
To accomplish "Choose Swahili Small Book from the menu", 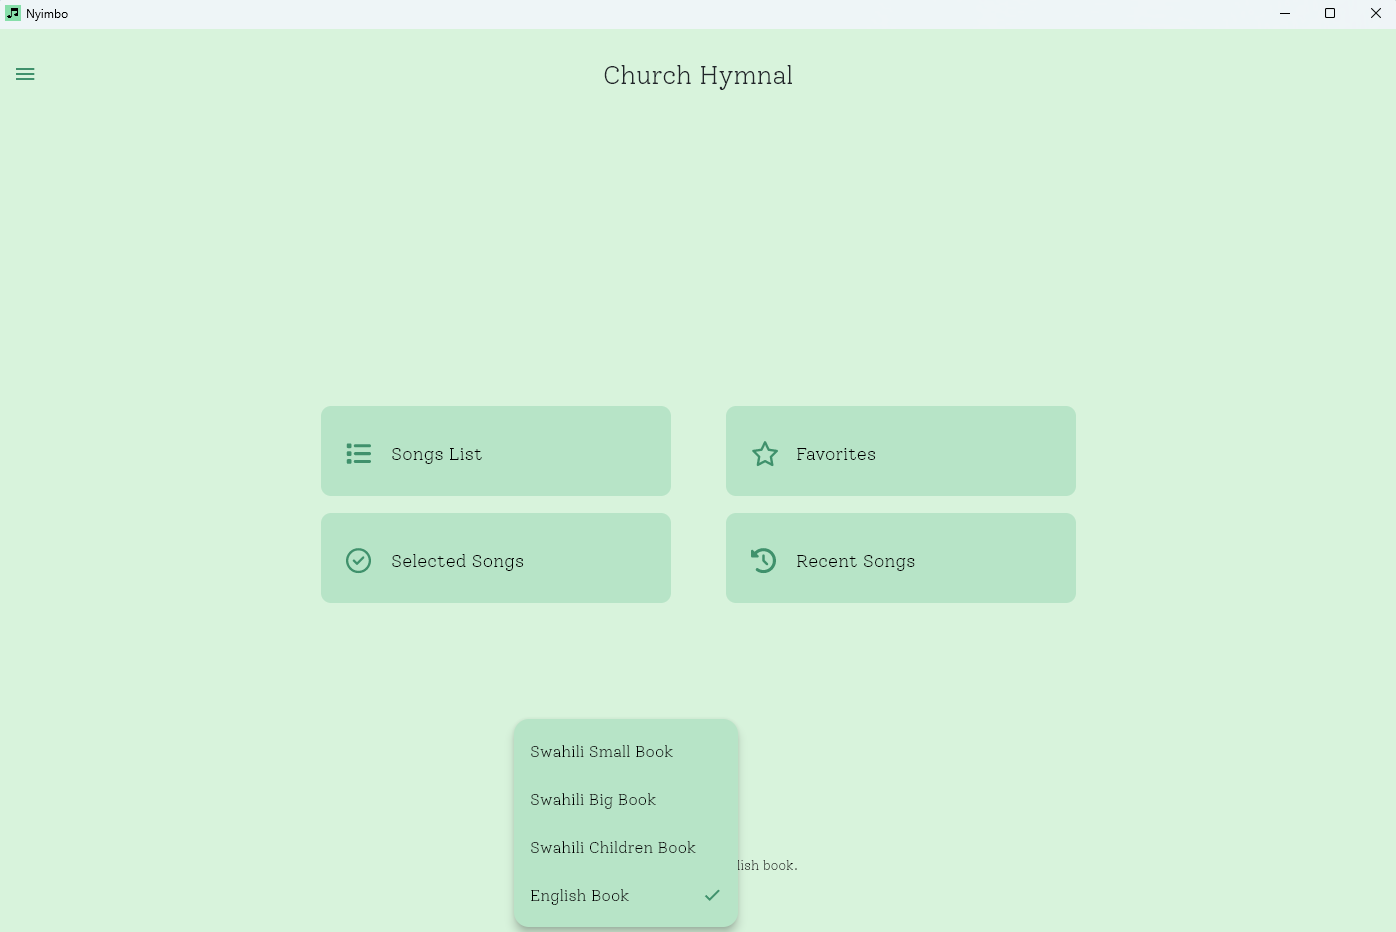I will pos(601,752).
